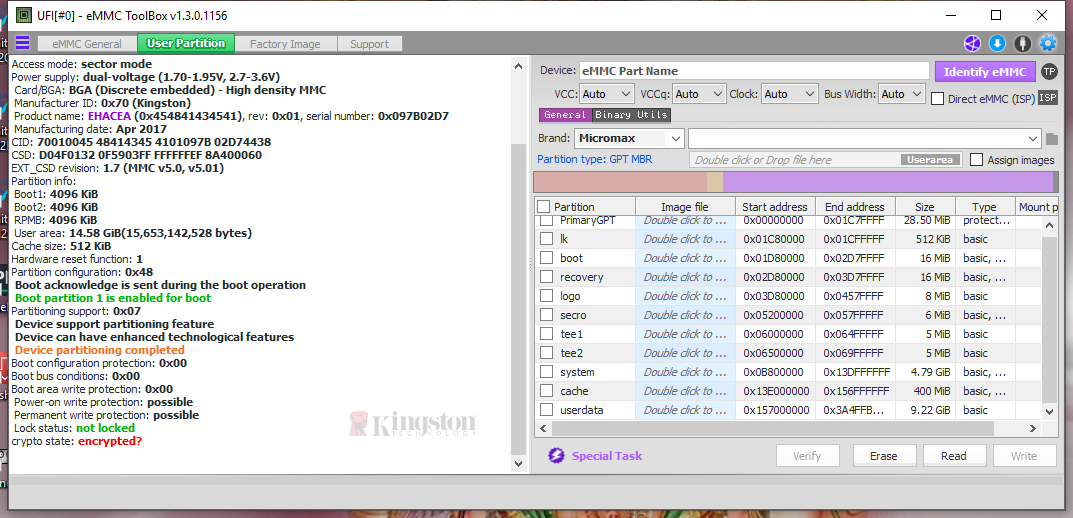1073x518 pixels.
Task: Click the UFI application title bar icon
Action: 24,14
